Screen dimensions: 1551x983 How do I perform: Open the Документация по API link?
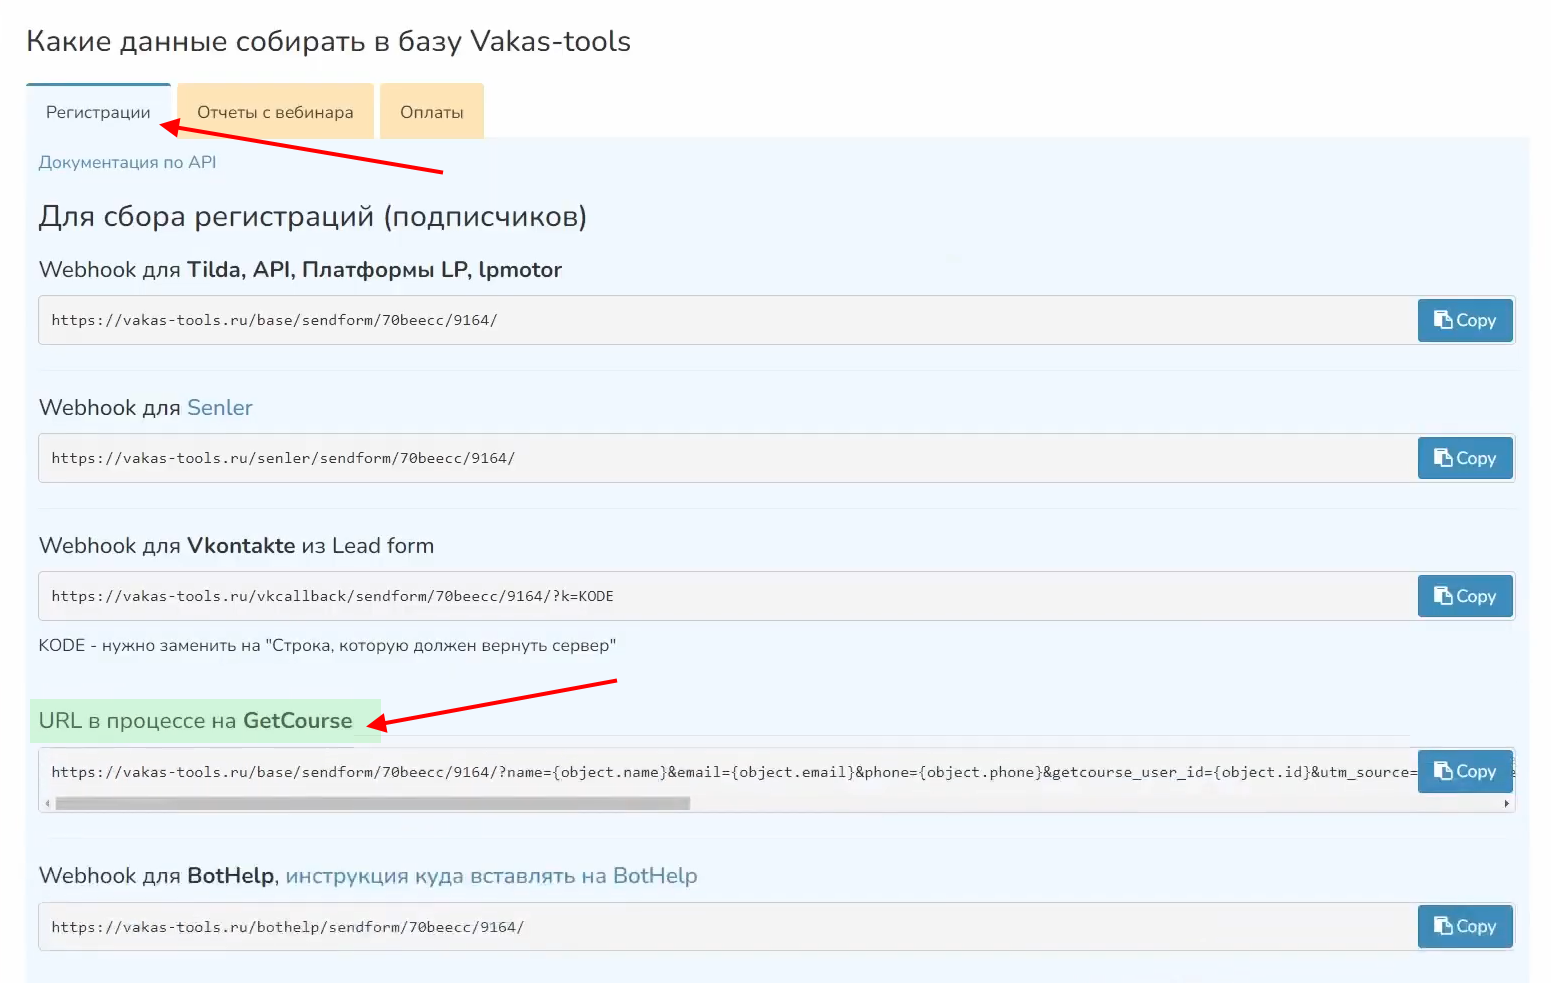[127, 163]
